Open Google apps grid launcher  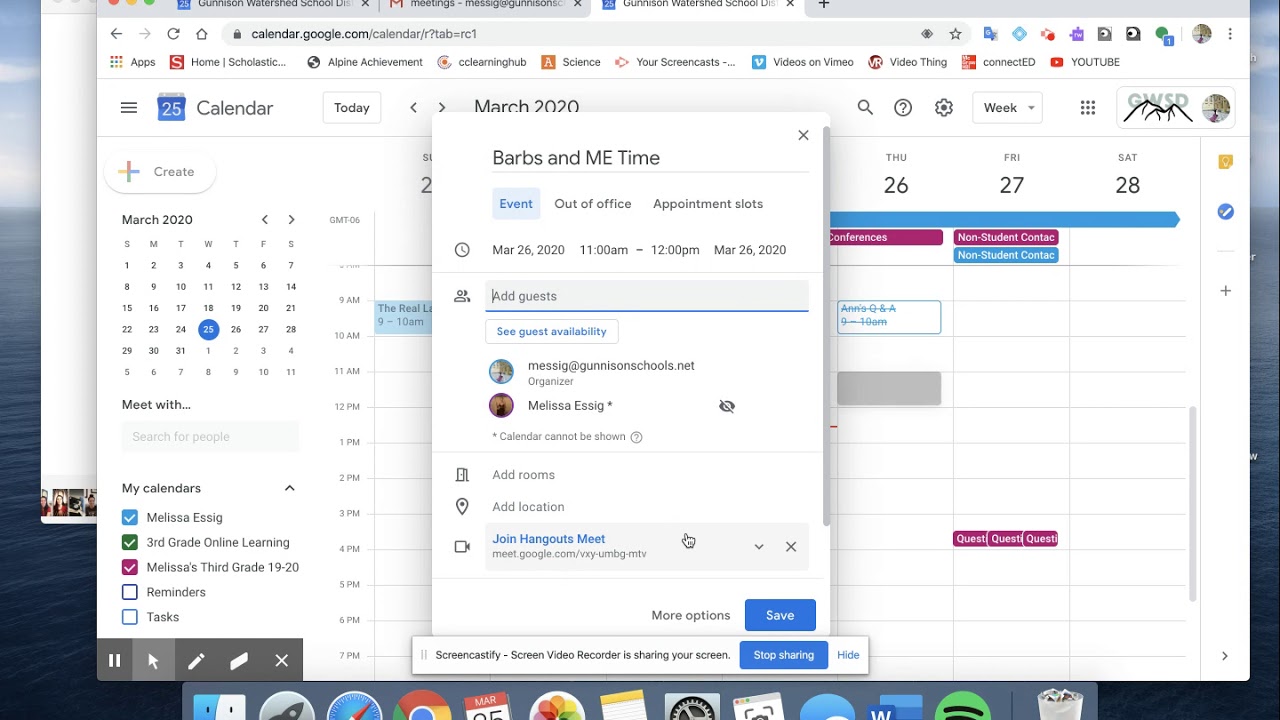pos(1088,108)
